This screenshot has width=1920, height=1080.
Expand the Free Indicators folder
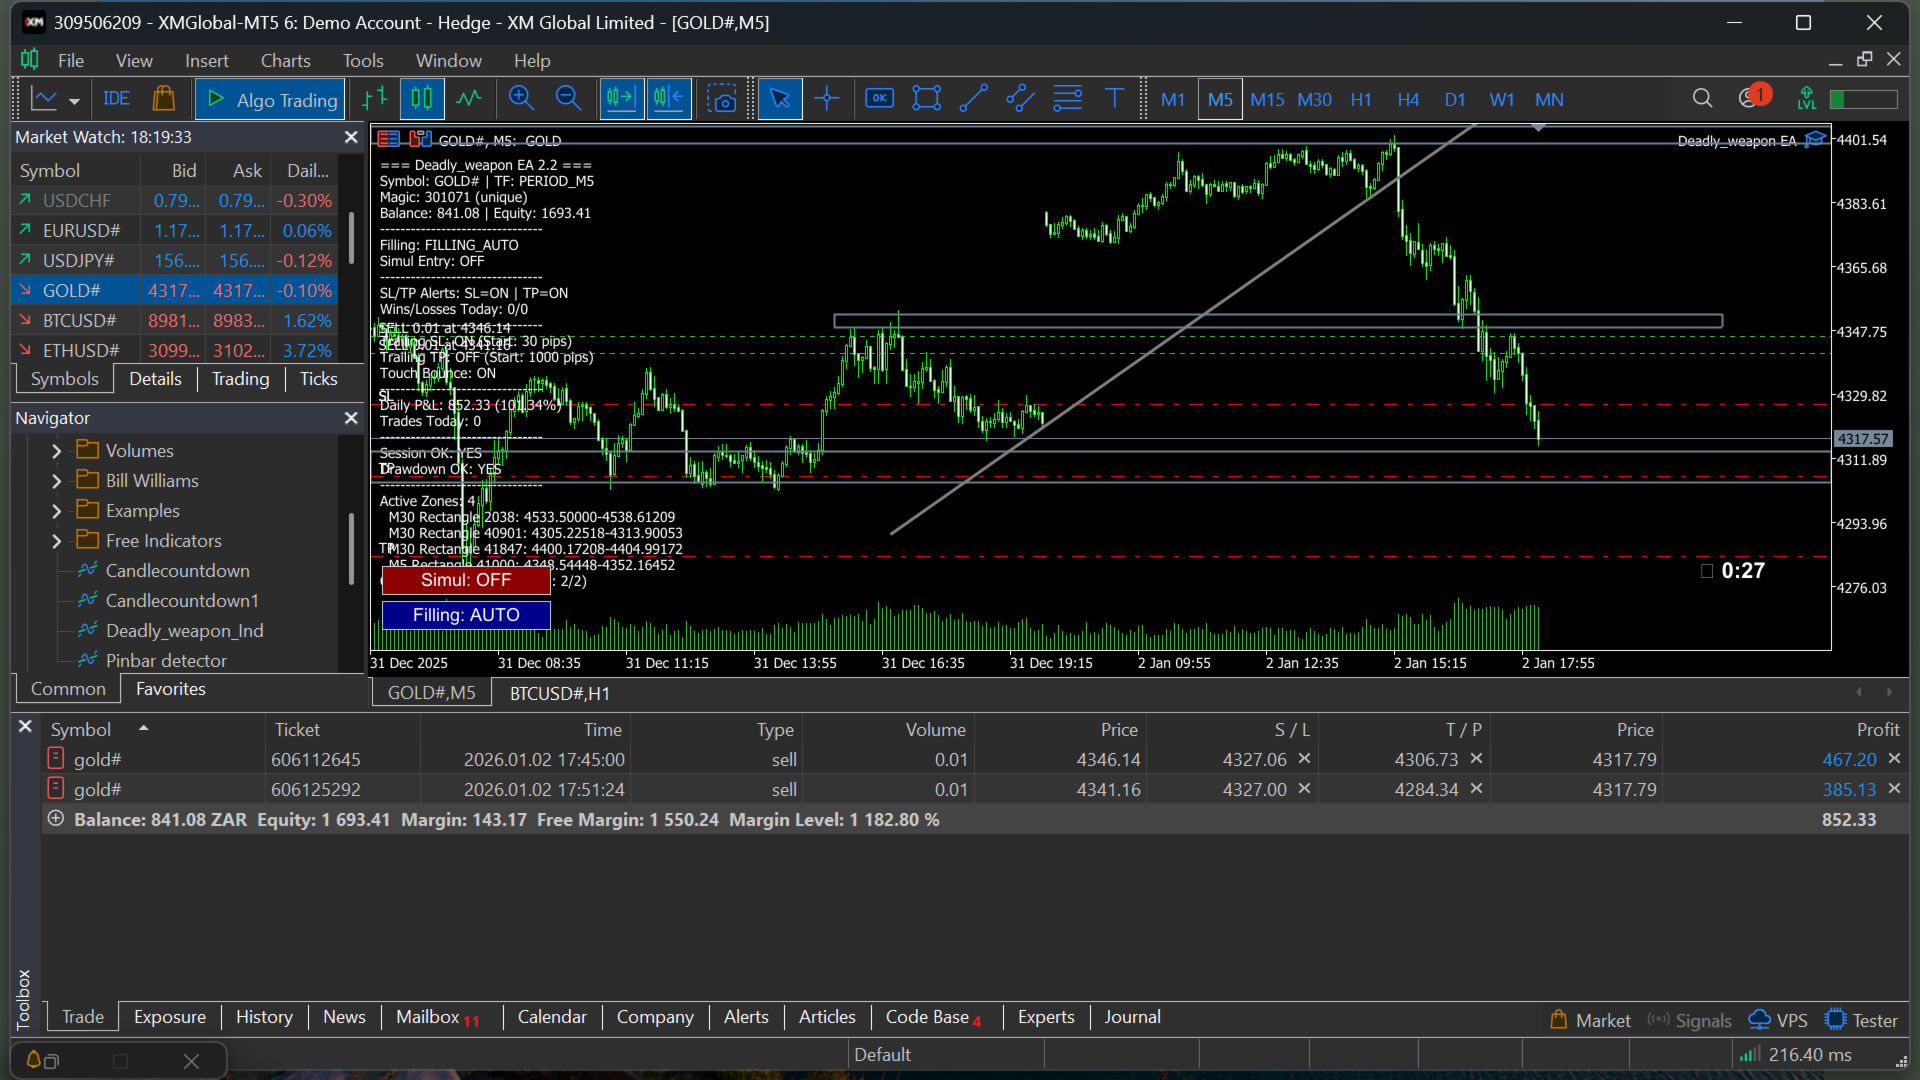click(x=57, y=541)
